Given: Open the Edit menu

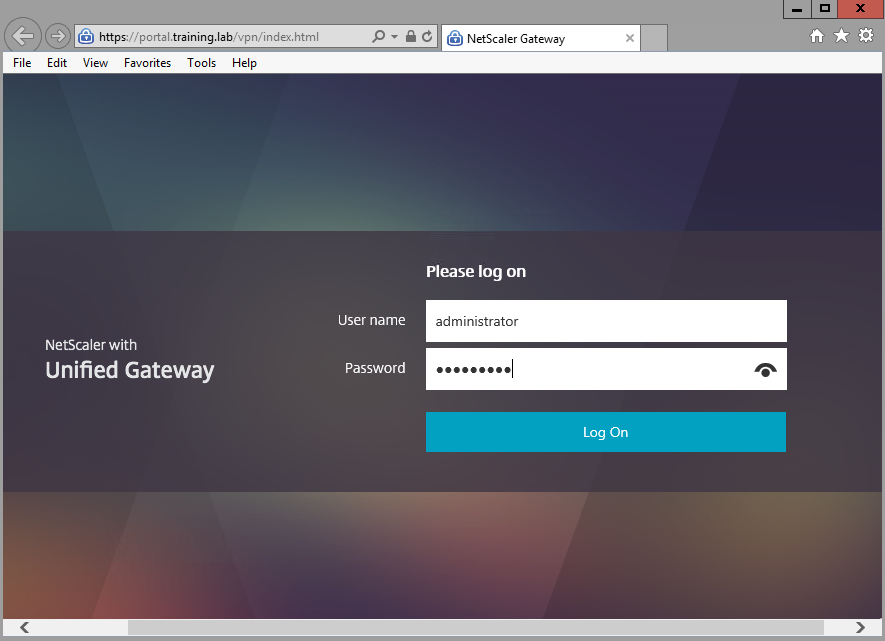Looking at the screenshot, I should pos(56,63).
